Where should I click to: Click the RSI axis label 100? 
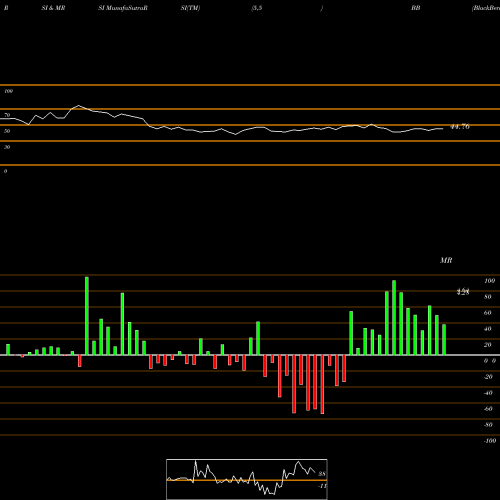click(x=8, y=91)
